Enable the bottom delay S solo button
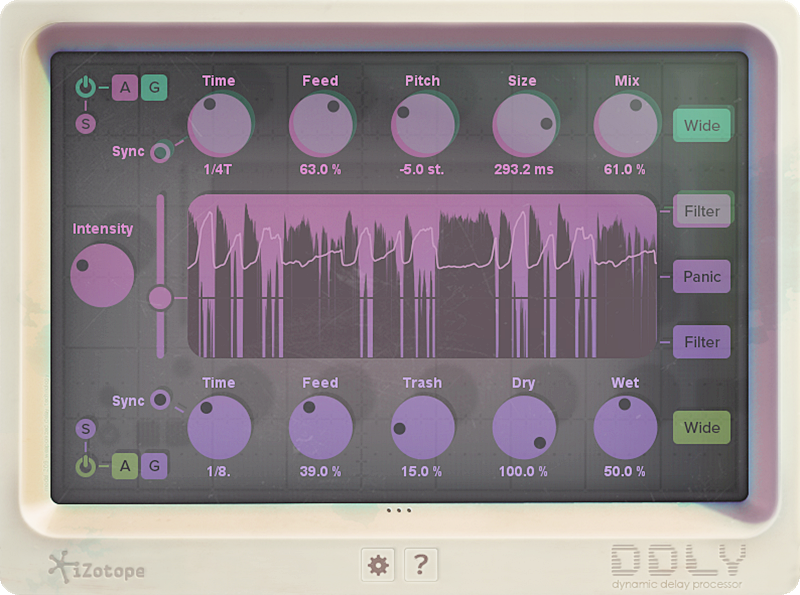 86,429
